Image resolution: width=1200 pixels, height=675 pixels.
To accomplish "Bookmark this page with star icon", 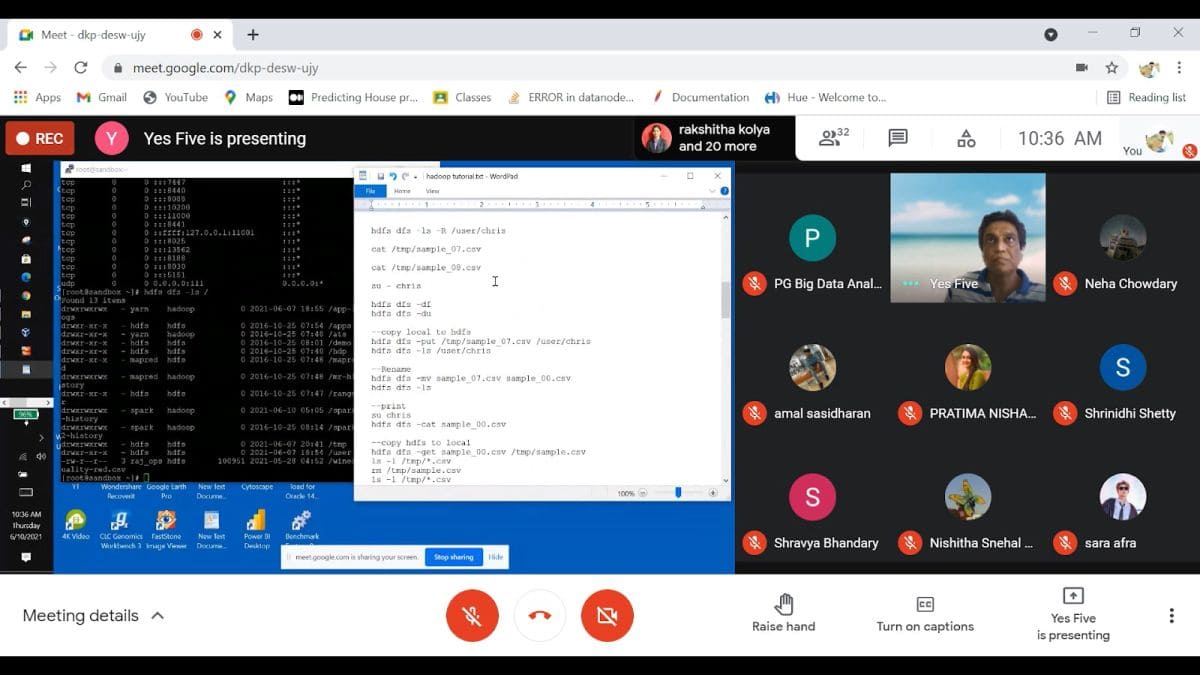I will pyautogui.click(x=1111, y=68).
